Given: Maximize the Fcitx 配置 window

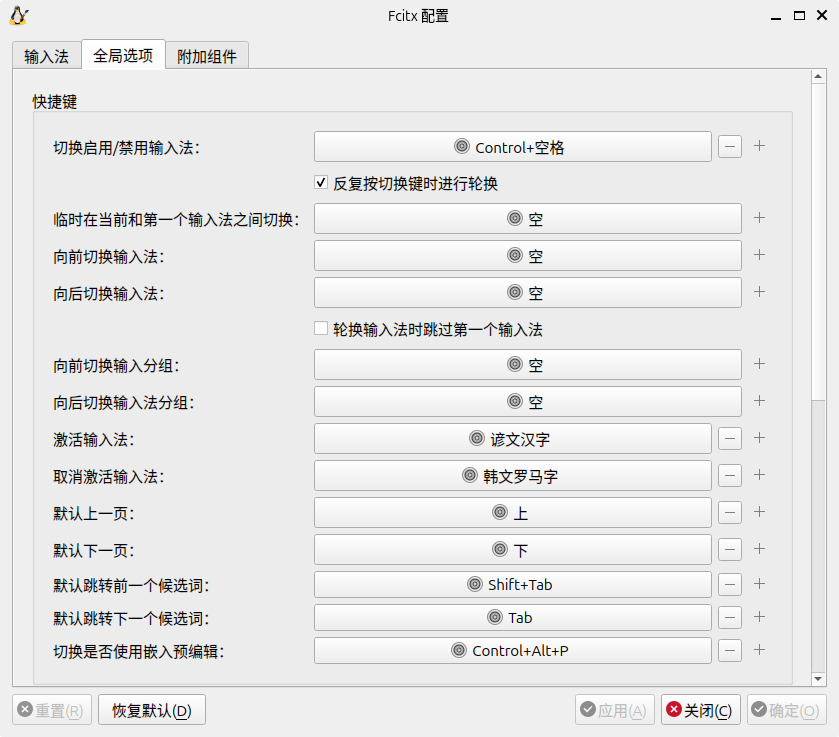Looking at the screenshot, I should [x=799, y=16].
